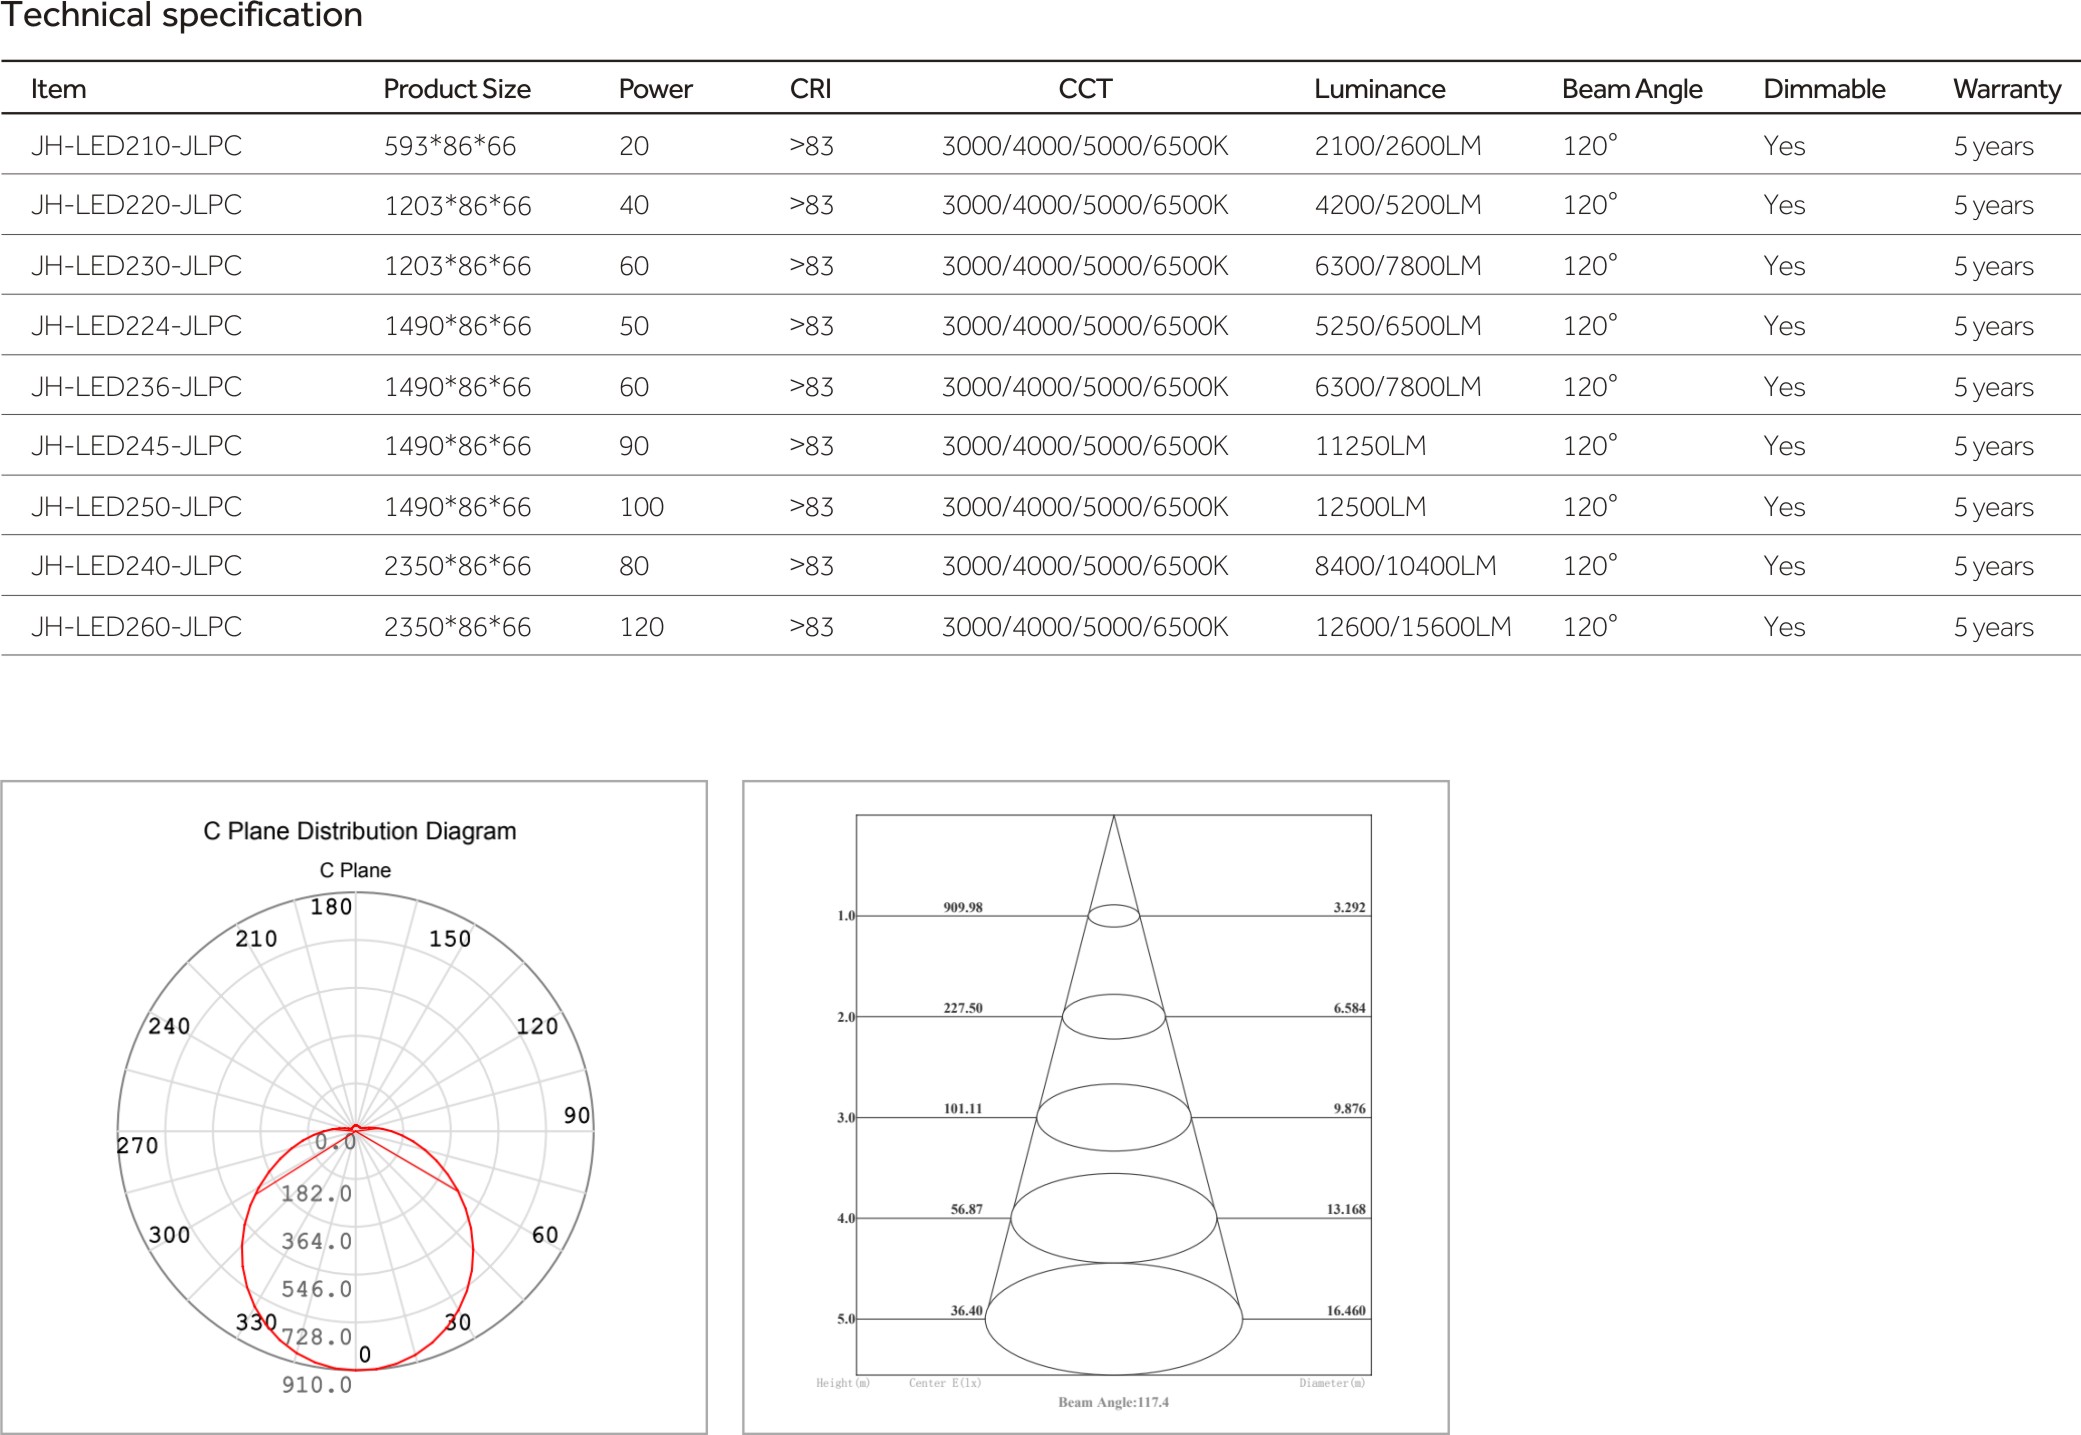
Task: Select item JH-LED236-JLPC
Action: 136,387
